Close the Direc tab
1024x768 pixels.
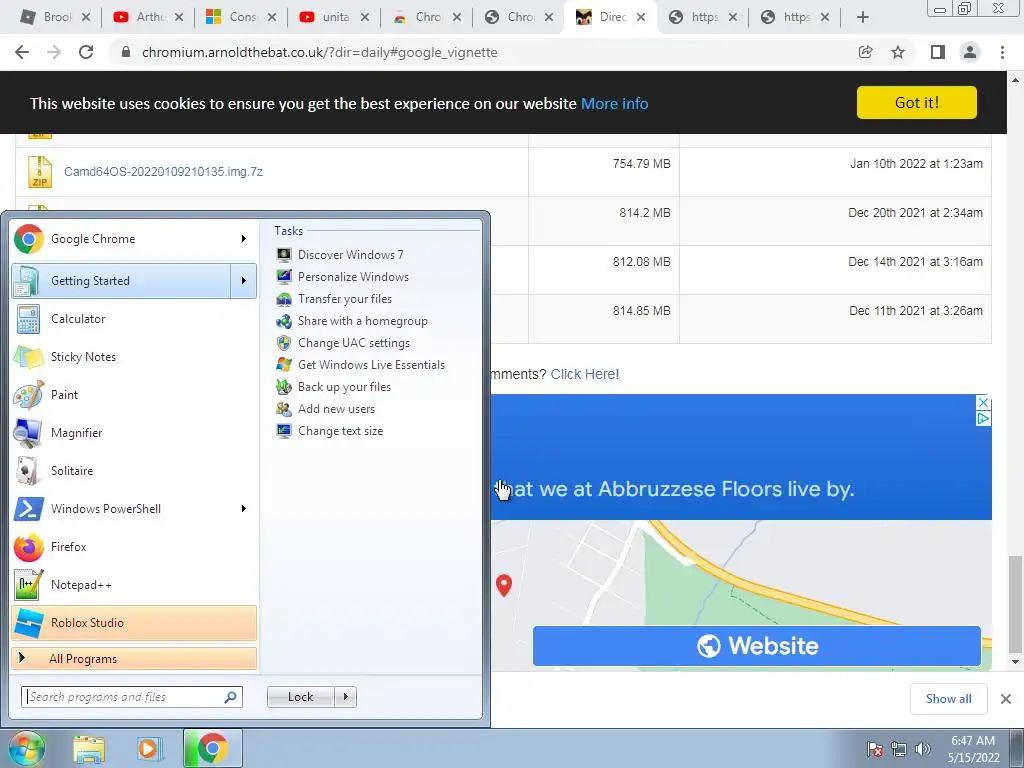(641, 17)
